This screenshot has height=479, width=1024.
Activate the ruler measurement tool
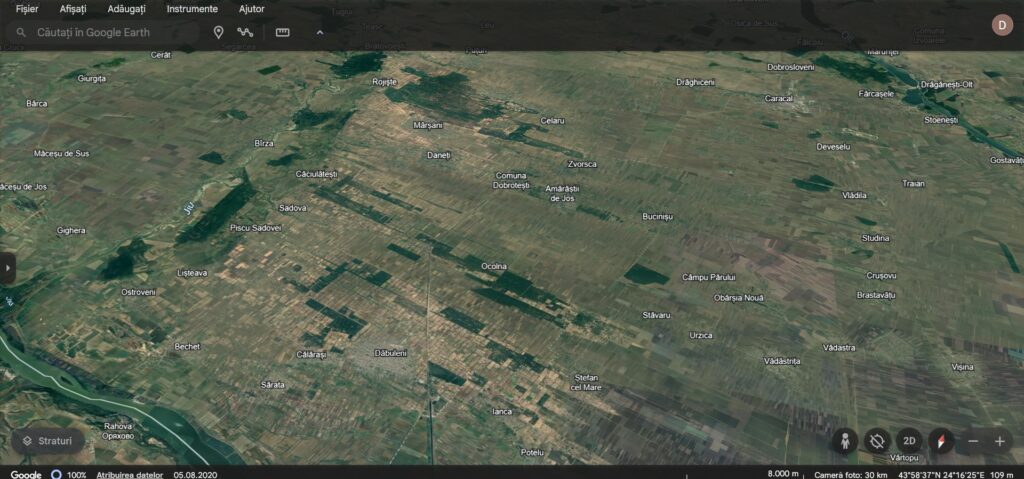coord(282,32)
